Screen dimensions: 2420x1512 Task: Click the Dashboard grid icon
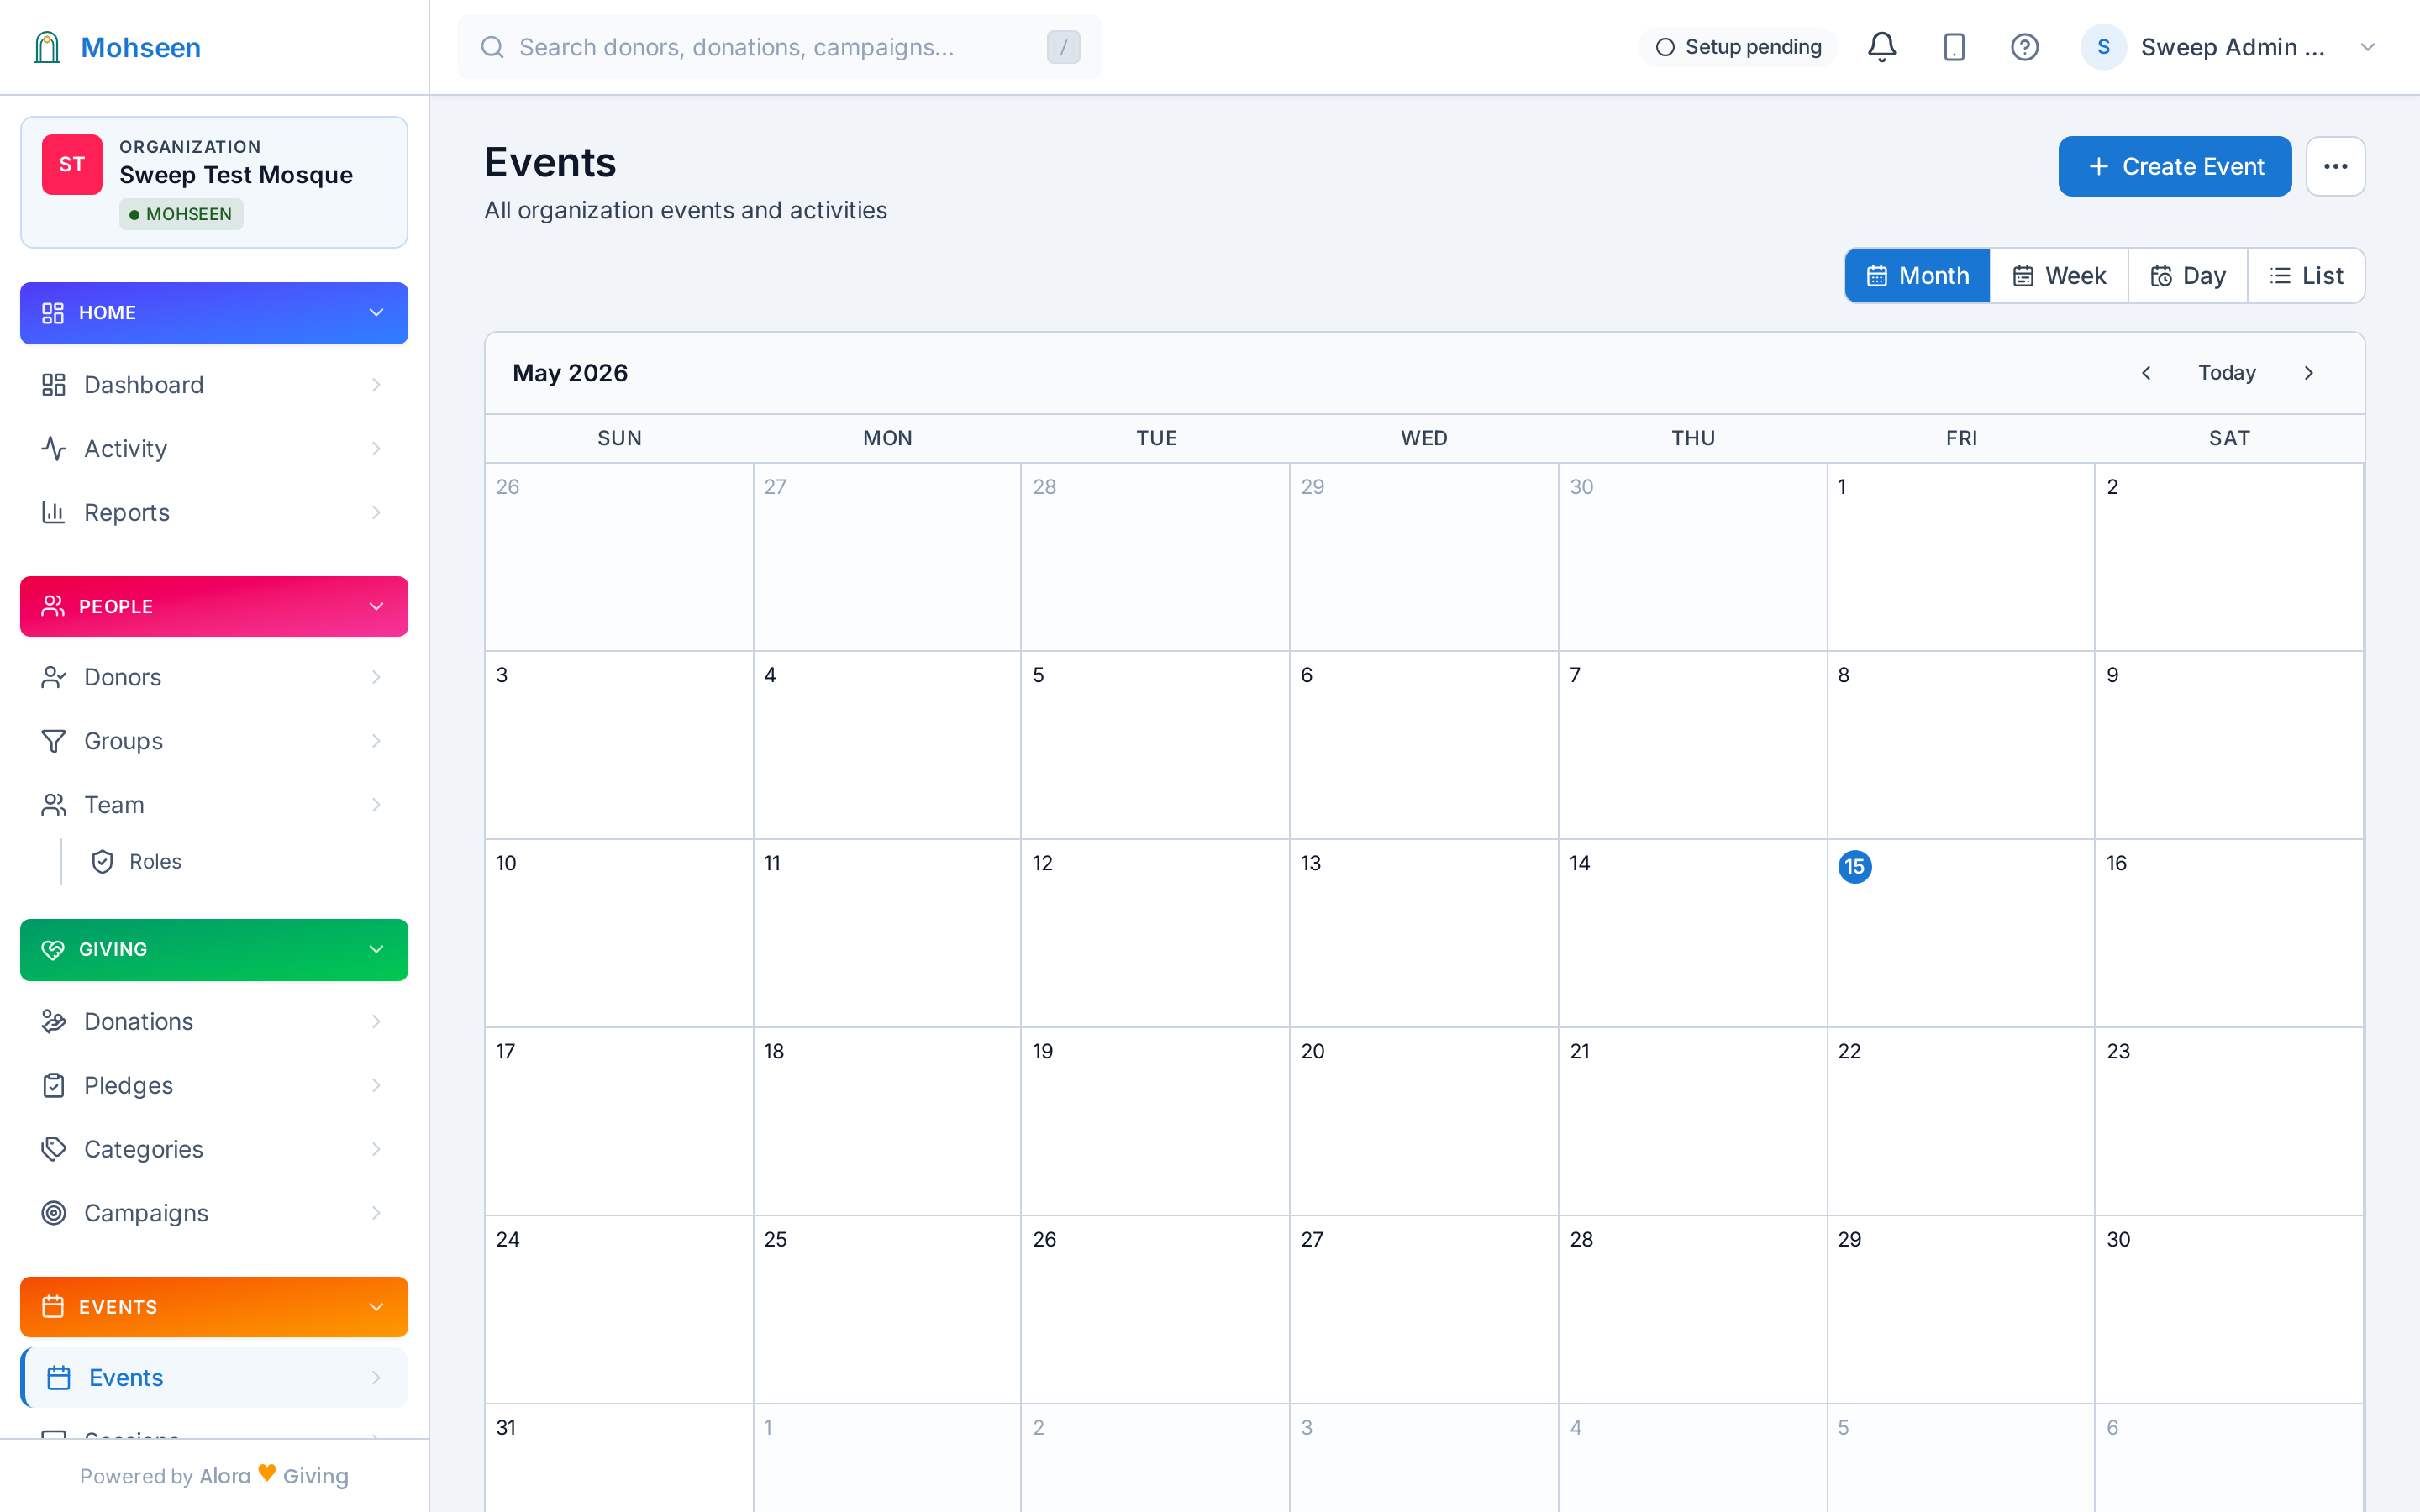click(54, 385)
